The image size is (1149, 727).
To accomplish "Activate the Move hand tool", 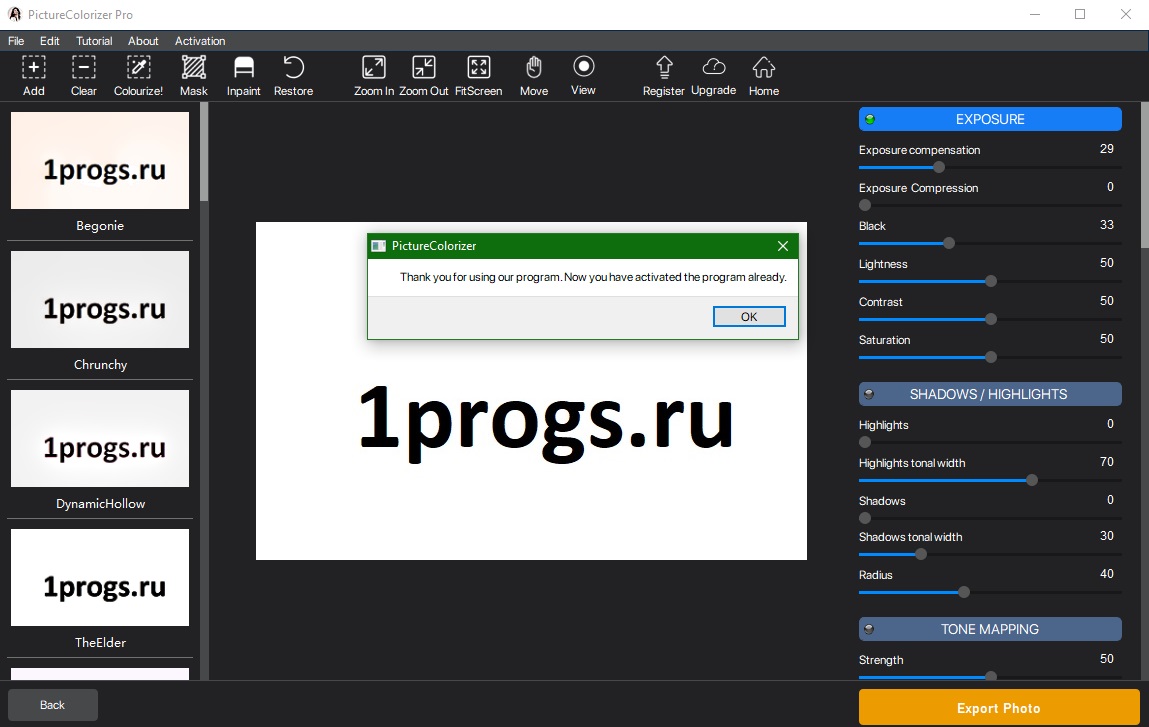I will point(533,67).
